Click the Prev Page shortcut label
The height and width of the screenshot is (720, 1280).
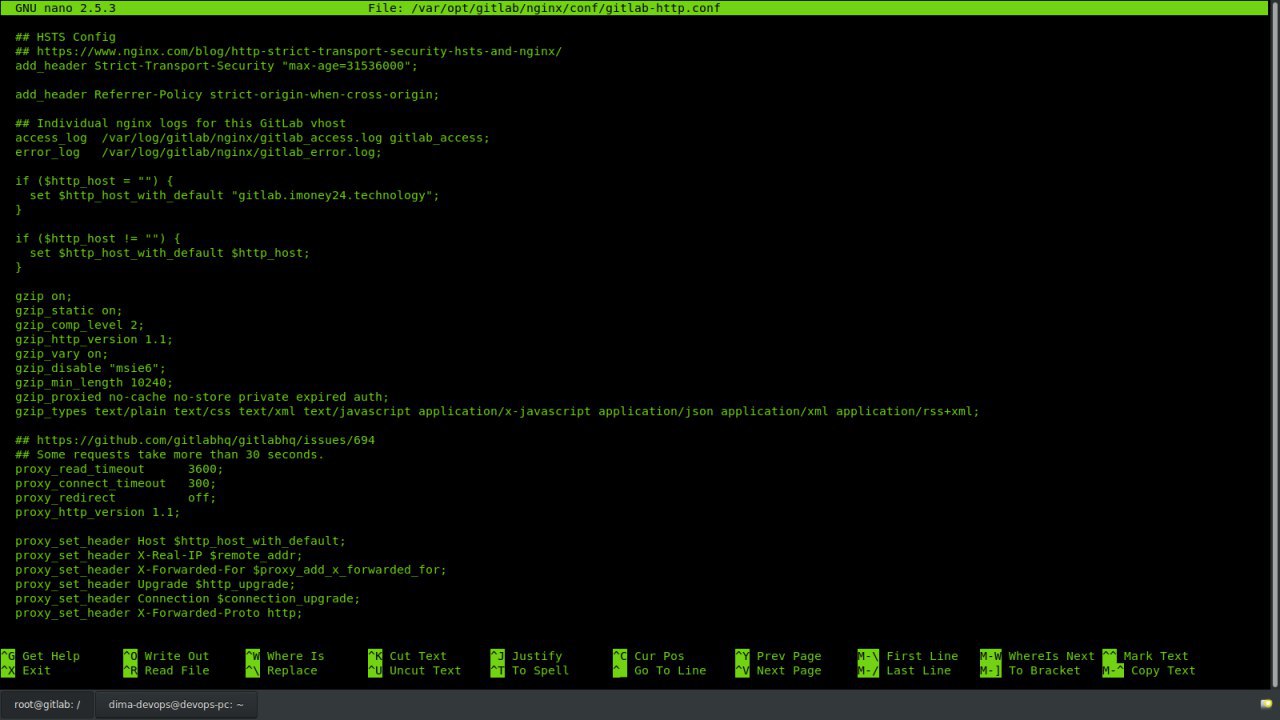[789, 656]
